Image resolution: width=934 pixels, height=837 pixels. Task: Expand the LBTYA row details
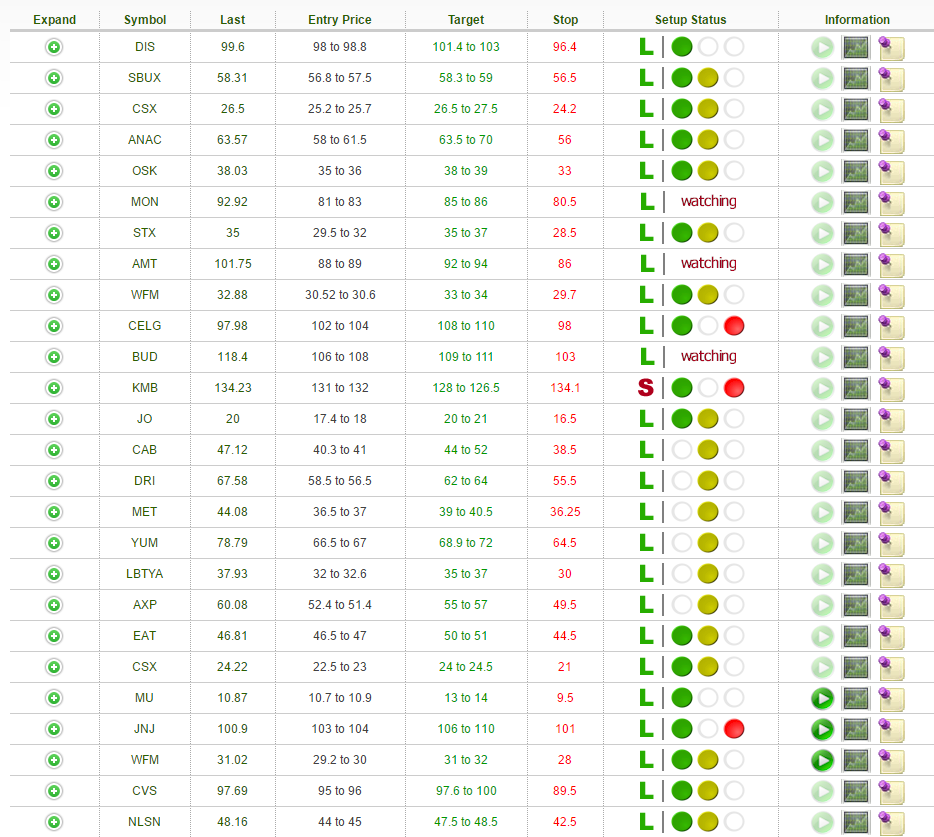pyautogui.click(x=54, y=574)
